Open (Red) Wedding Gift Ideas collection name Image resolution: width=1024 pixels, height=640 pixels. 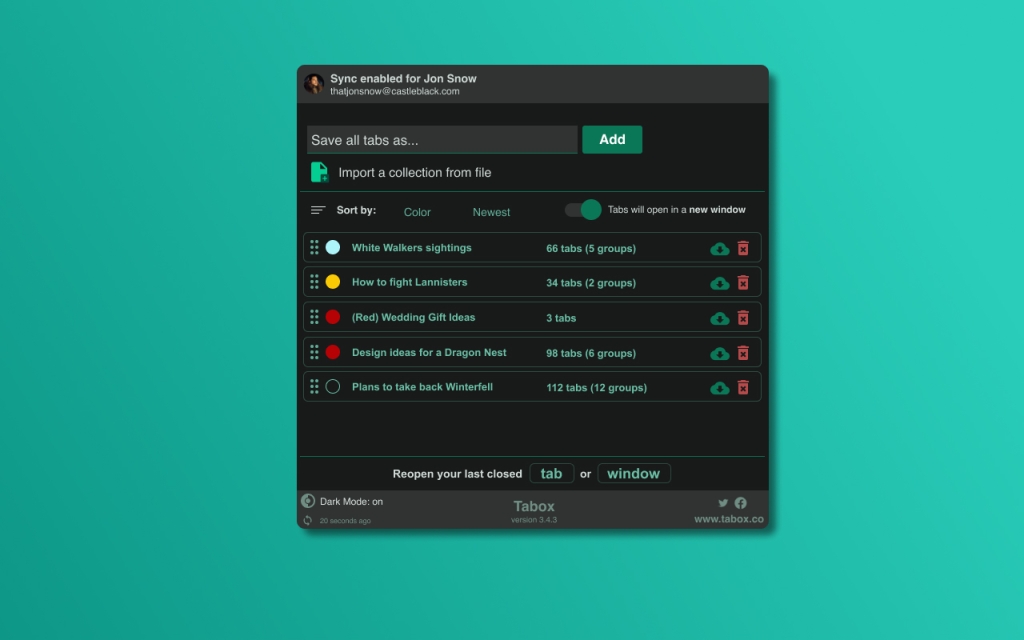click(x=413, y=317)
